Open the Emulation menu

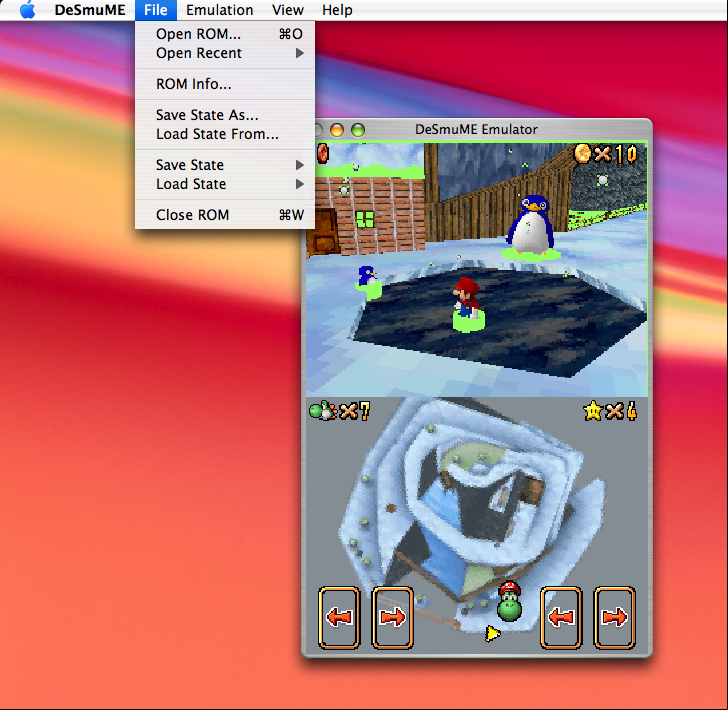(219, 10)
